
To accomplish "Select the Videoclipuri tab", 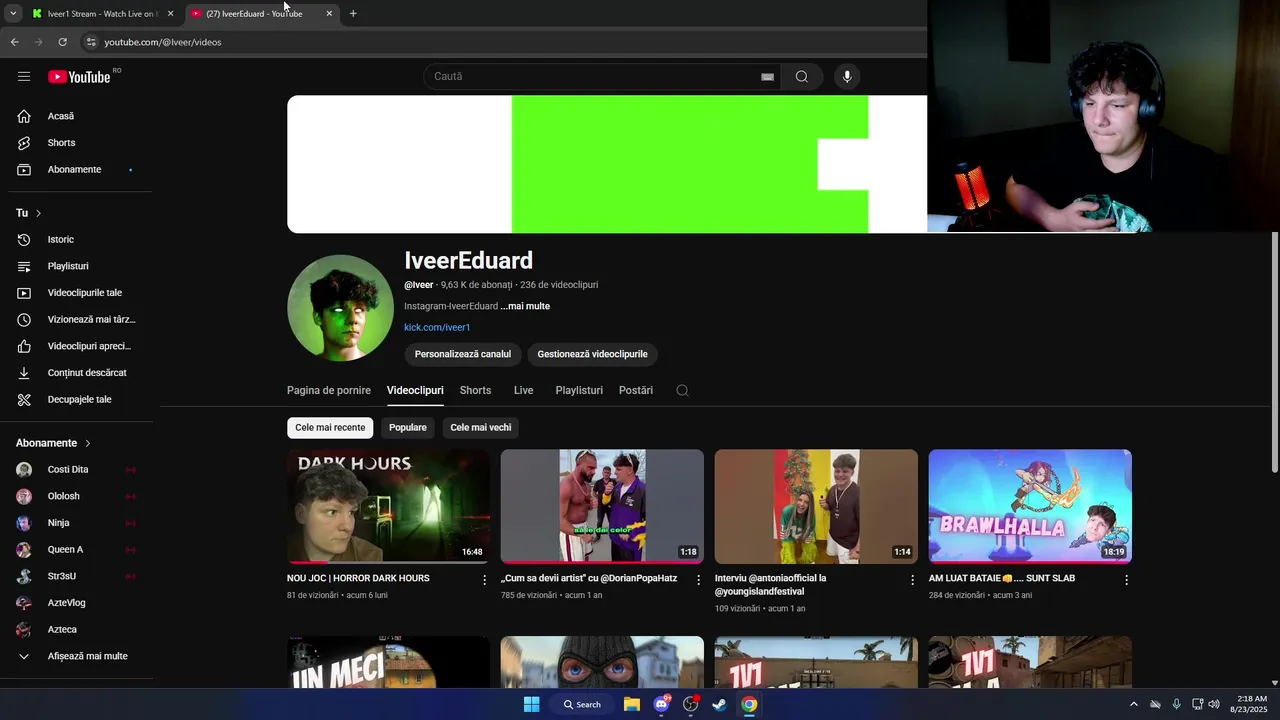I will coord(415,391).
